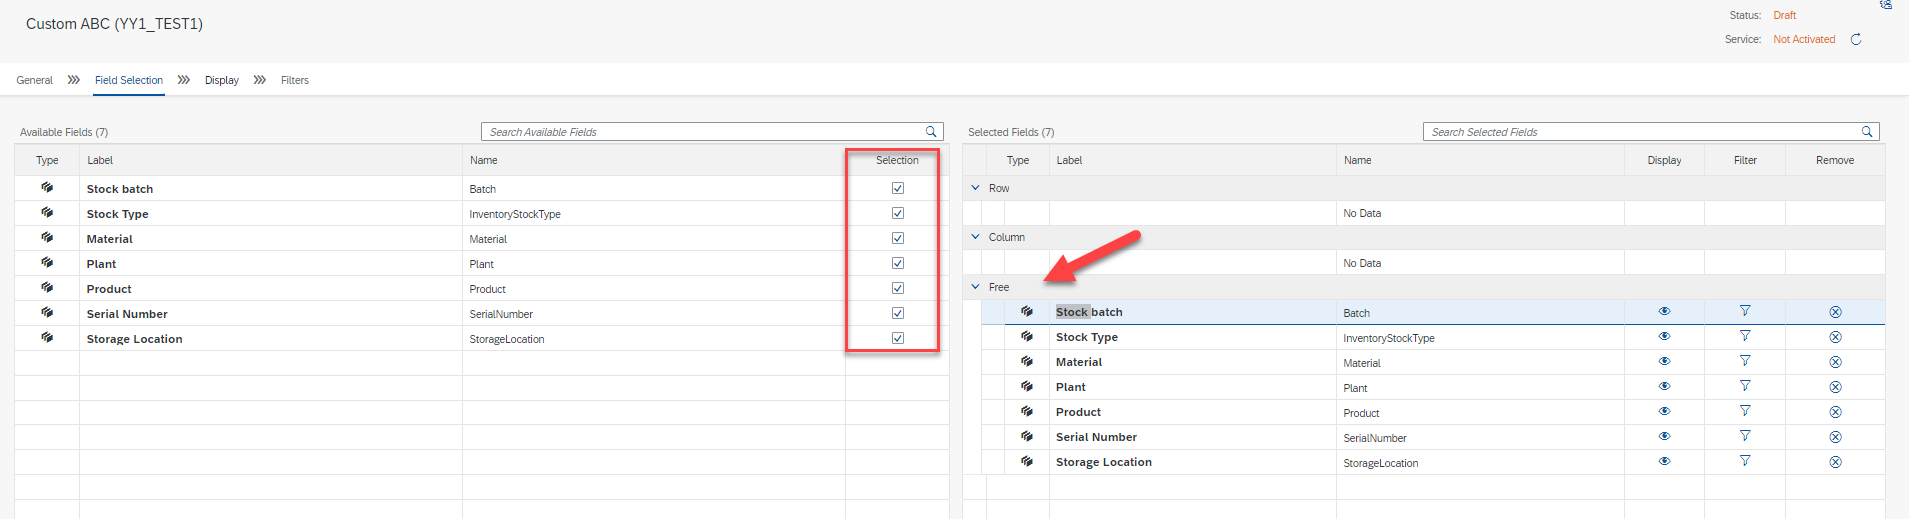Image resolution: width=1909 pixels, height=519 pixels.
Task: Remove Product from selected fields
Action: [x=1835, y=412]
